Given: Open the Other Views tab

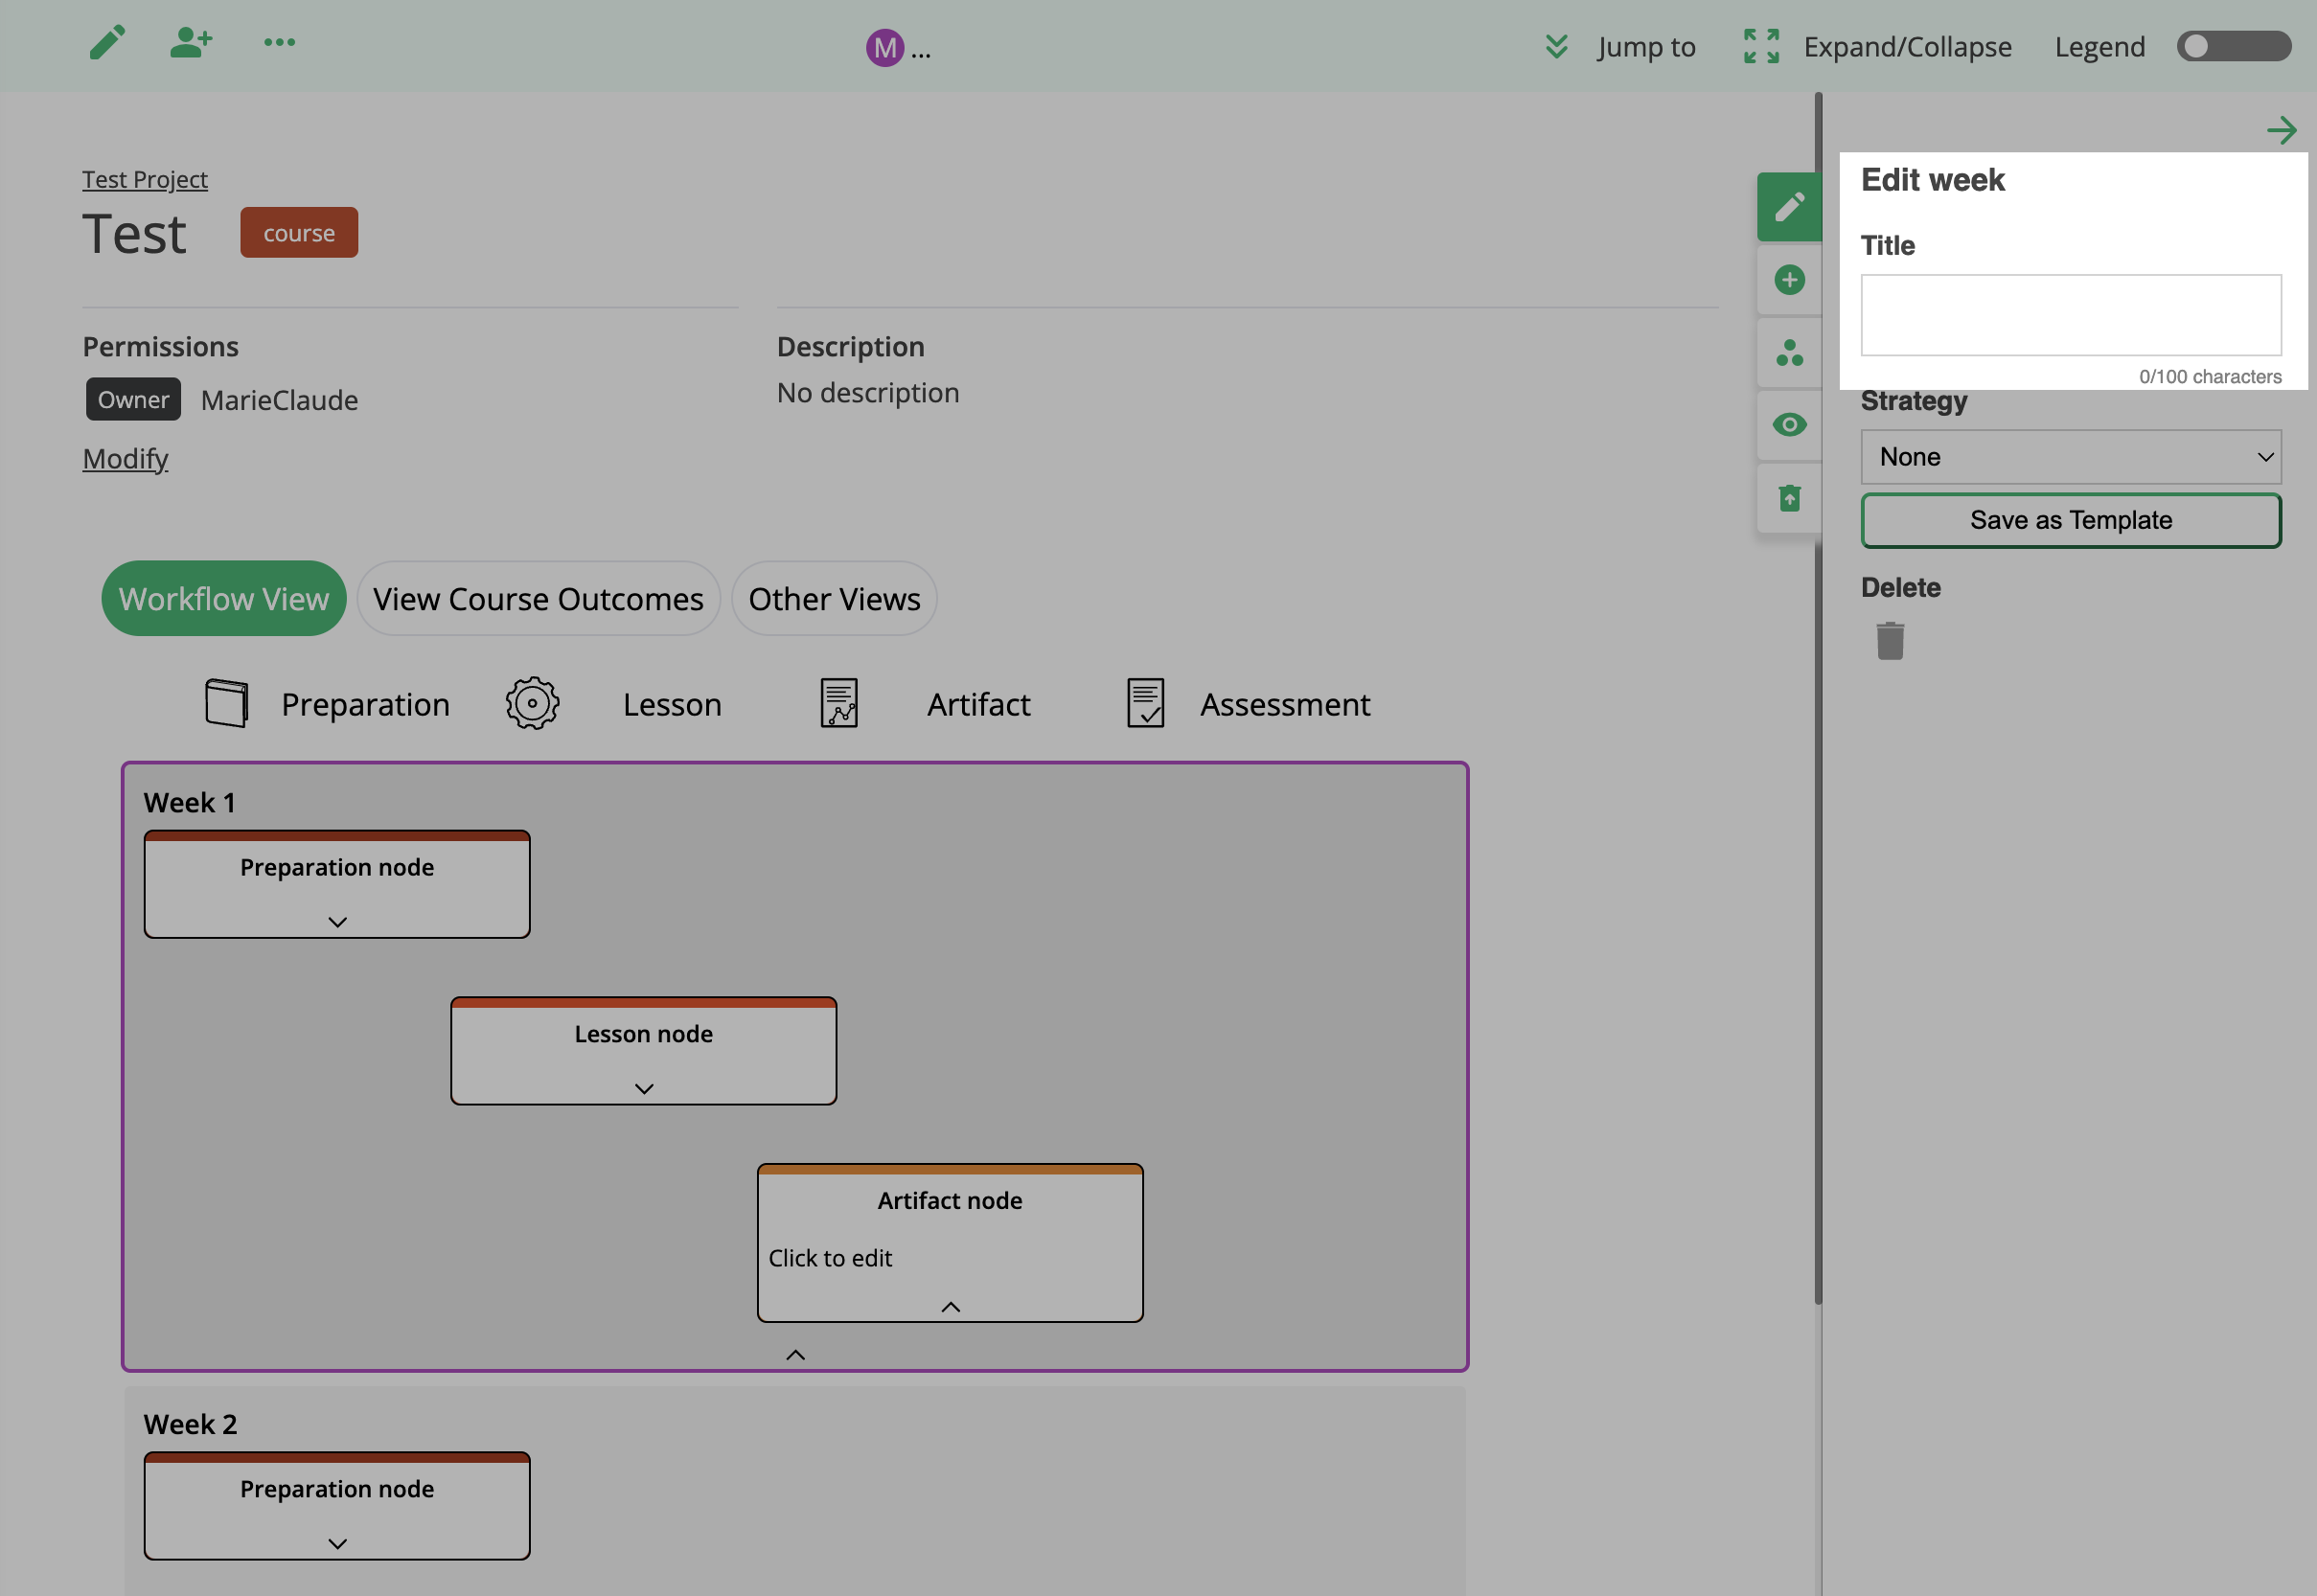Looking at the screenshot, I should click(x=834, y=599).
